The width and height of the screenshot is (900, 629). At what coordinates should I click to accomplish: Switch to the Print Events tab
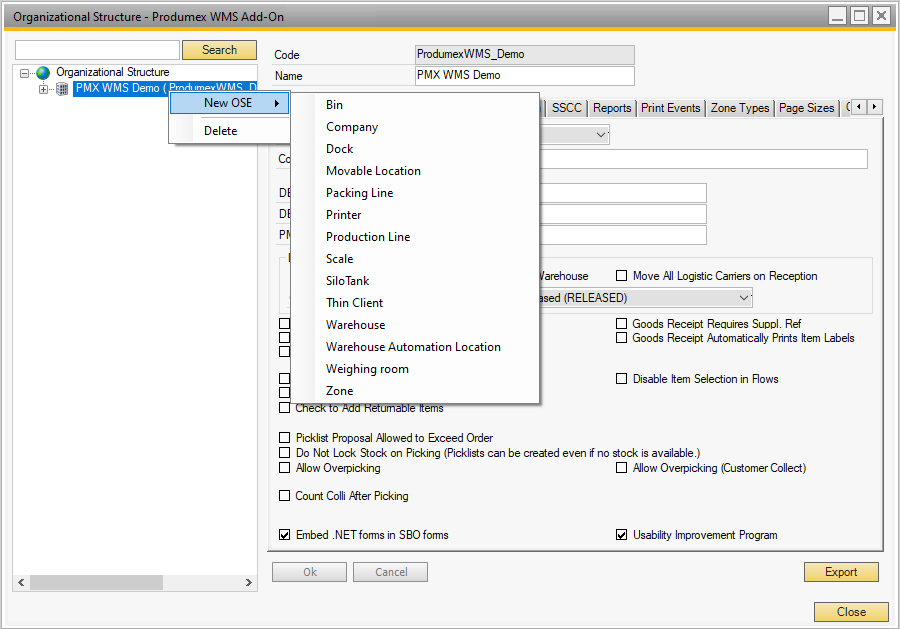point(670,108)
